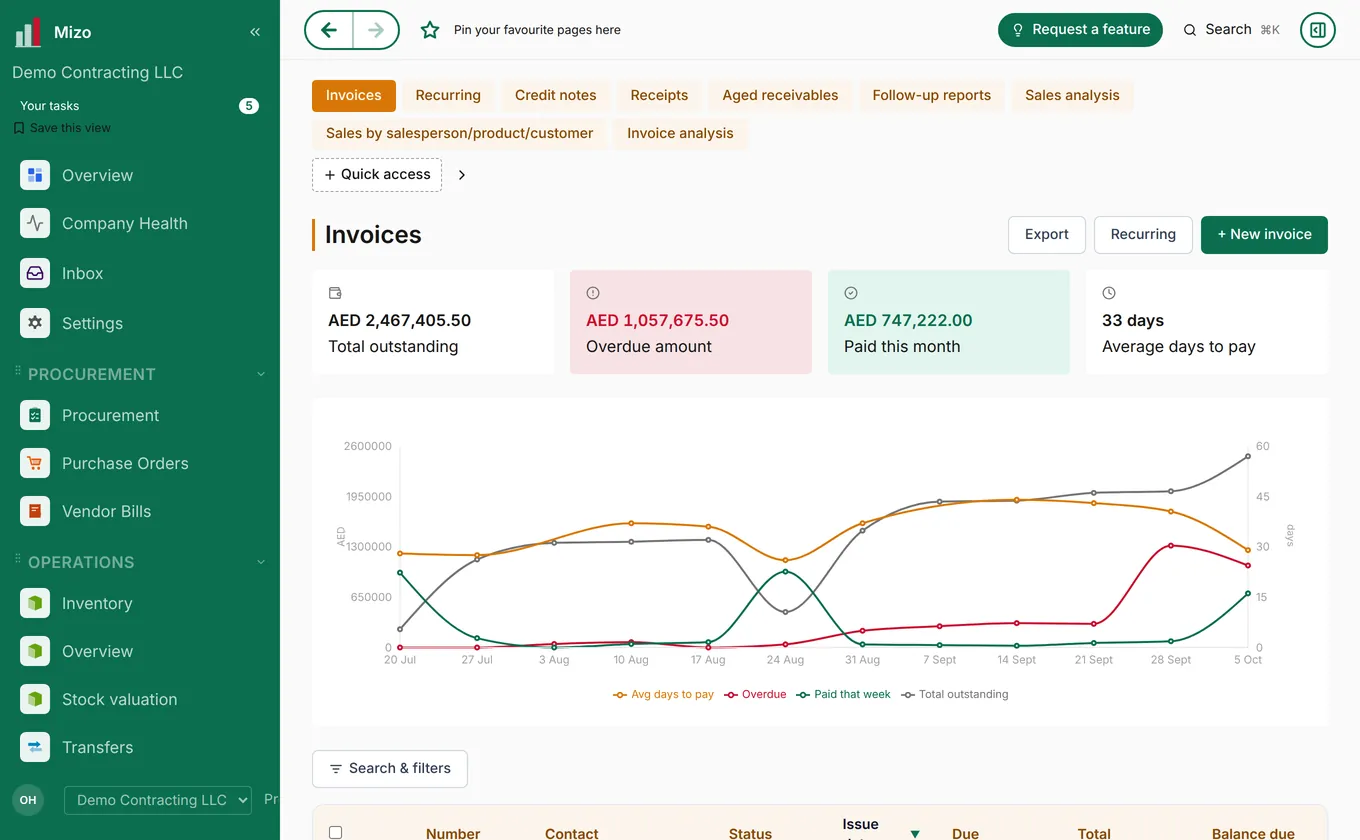
Task: Click the Procurement checklist icon
Action: point(35,415)
